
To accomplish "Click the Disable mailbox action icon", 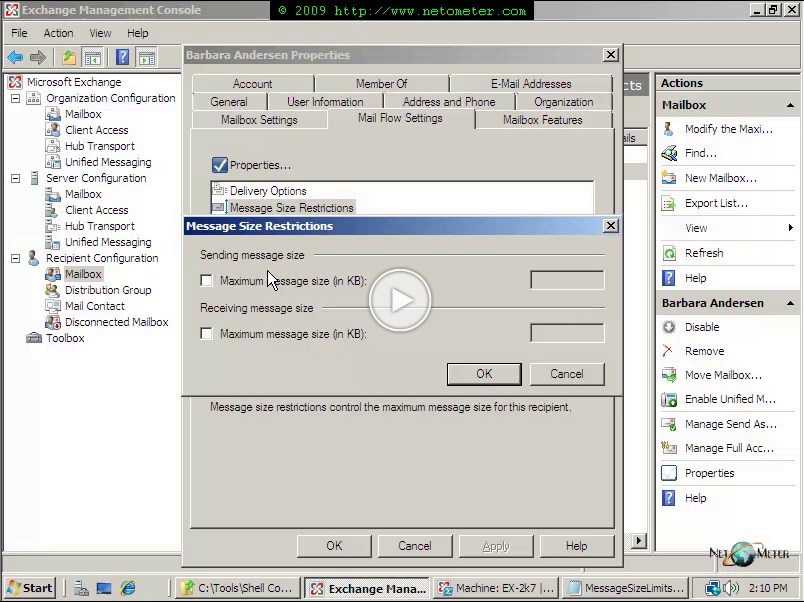I will pos(669,327).
